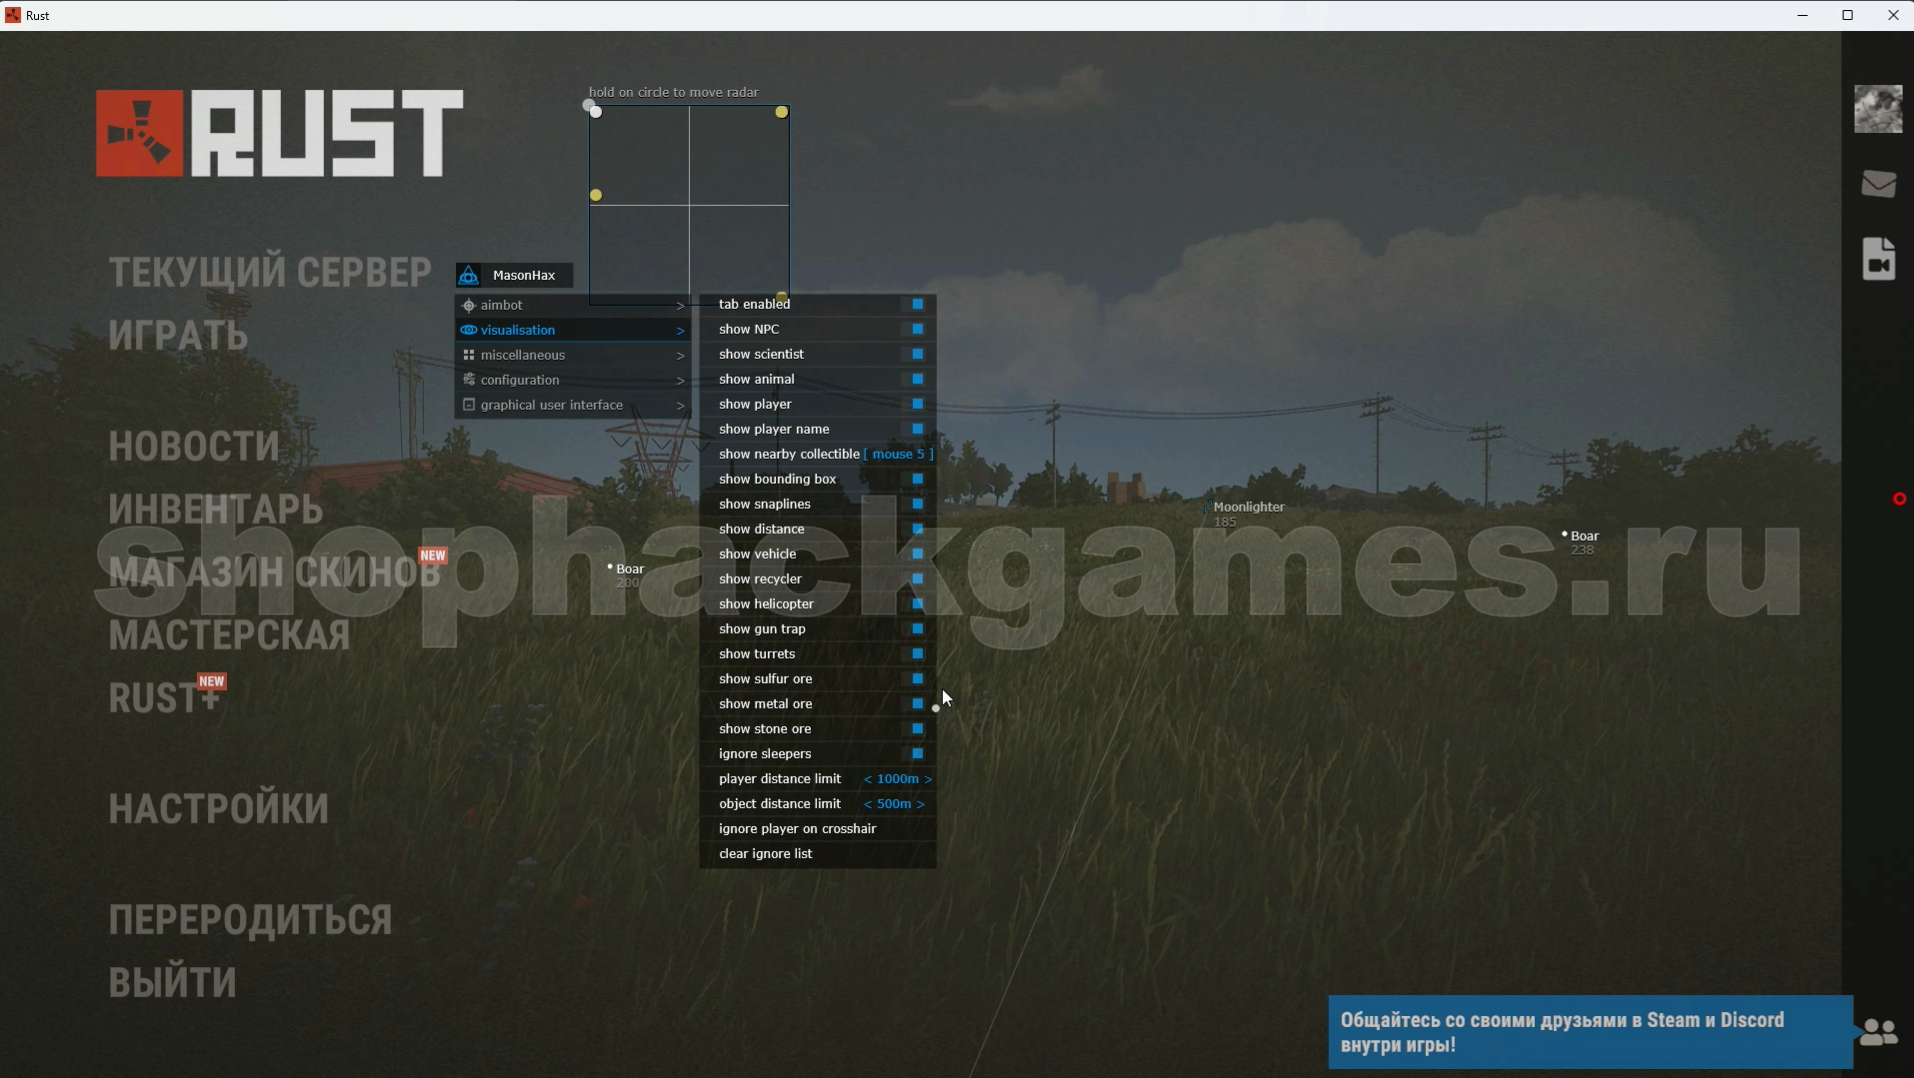Open the video camera file icon
This screenshot has width=1914, height=1078.
(1878, 260)
